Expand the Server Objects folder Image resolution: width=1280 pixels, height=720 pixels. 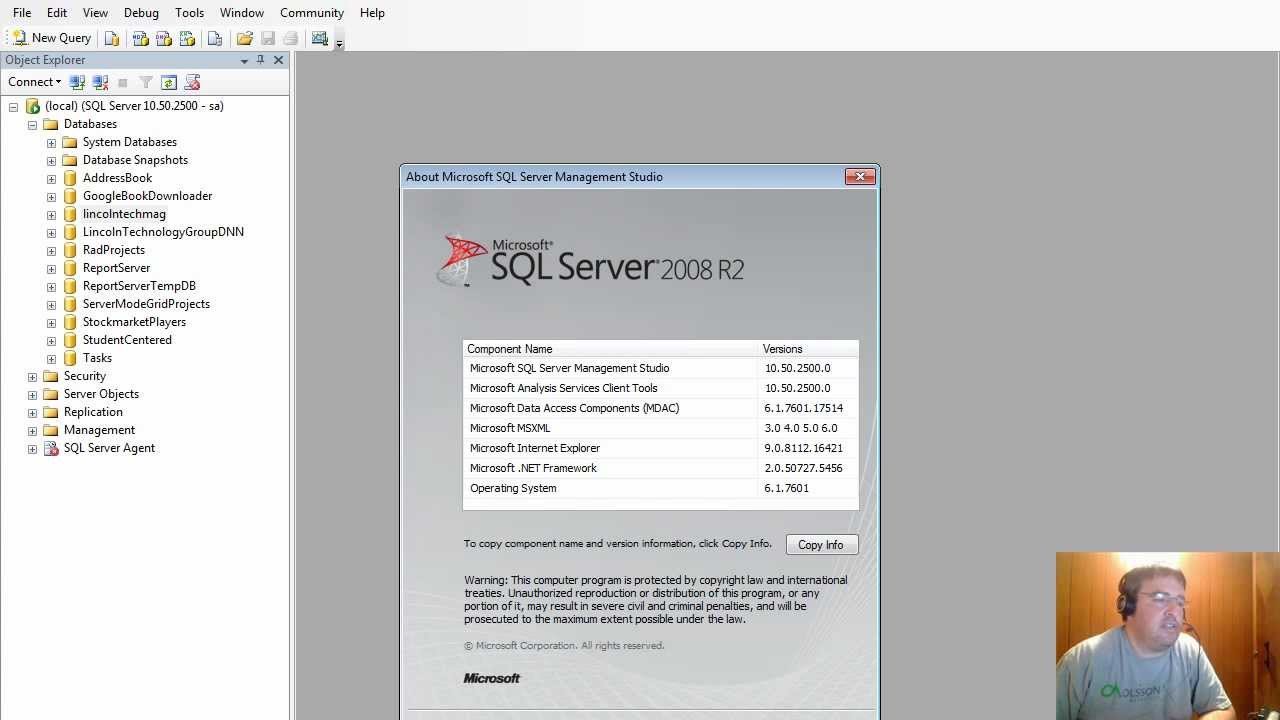[x=33, y=395]
